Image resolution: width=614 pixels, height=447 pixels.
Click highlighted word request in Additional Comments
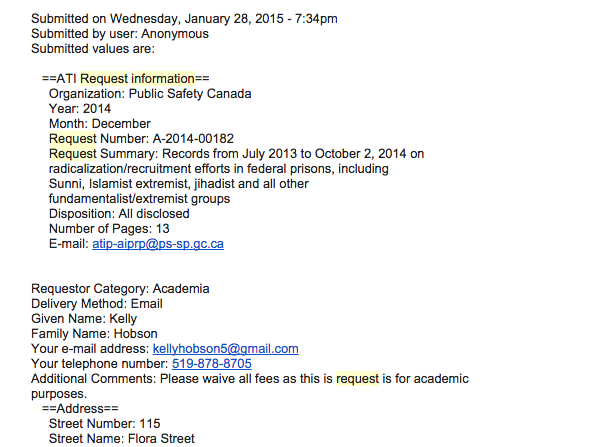coord(357,378)
